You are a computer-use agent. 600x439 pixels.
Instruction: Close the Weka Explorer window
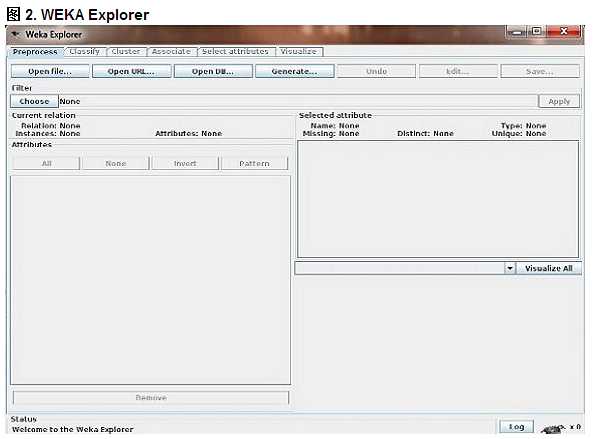click(x=564, y=31)
